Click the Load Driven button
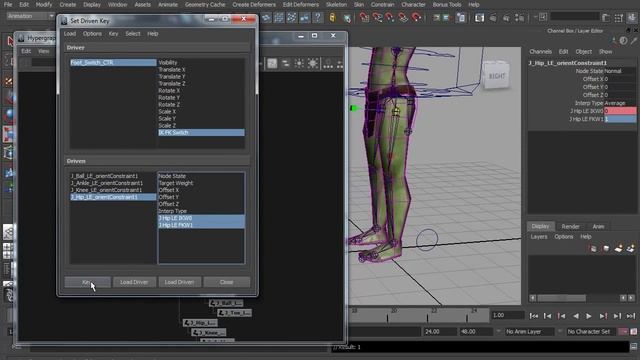The height and width of the screenshot is (360, 640). click(x=179, y=282)
